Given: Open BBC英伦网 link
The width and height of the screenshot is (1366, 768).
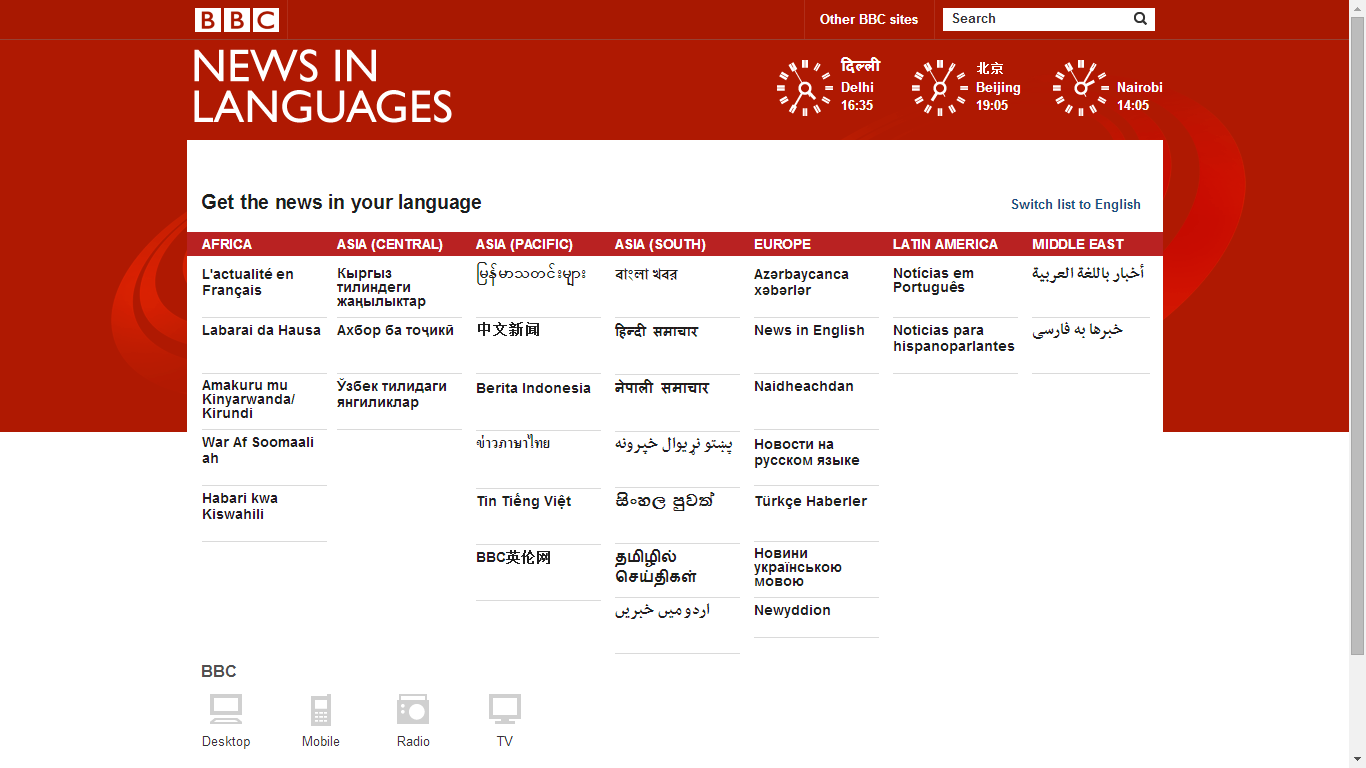Looking at the screenshot, I should point(513,557).
